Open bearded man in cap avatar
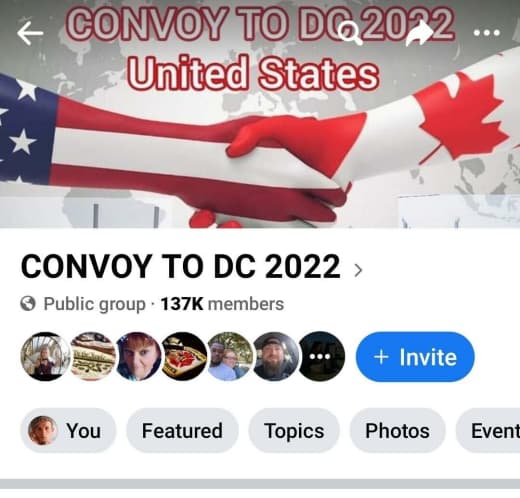The height and width of the screenshot is (498, 520). point(276,356)
